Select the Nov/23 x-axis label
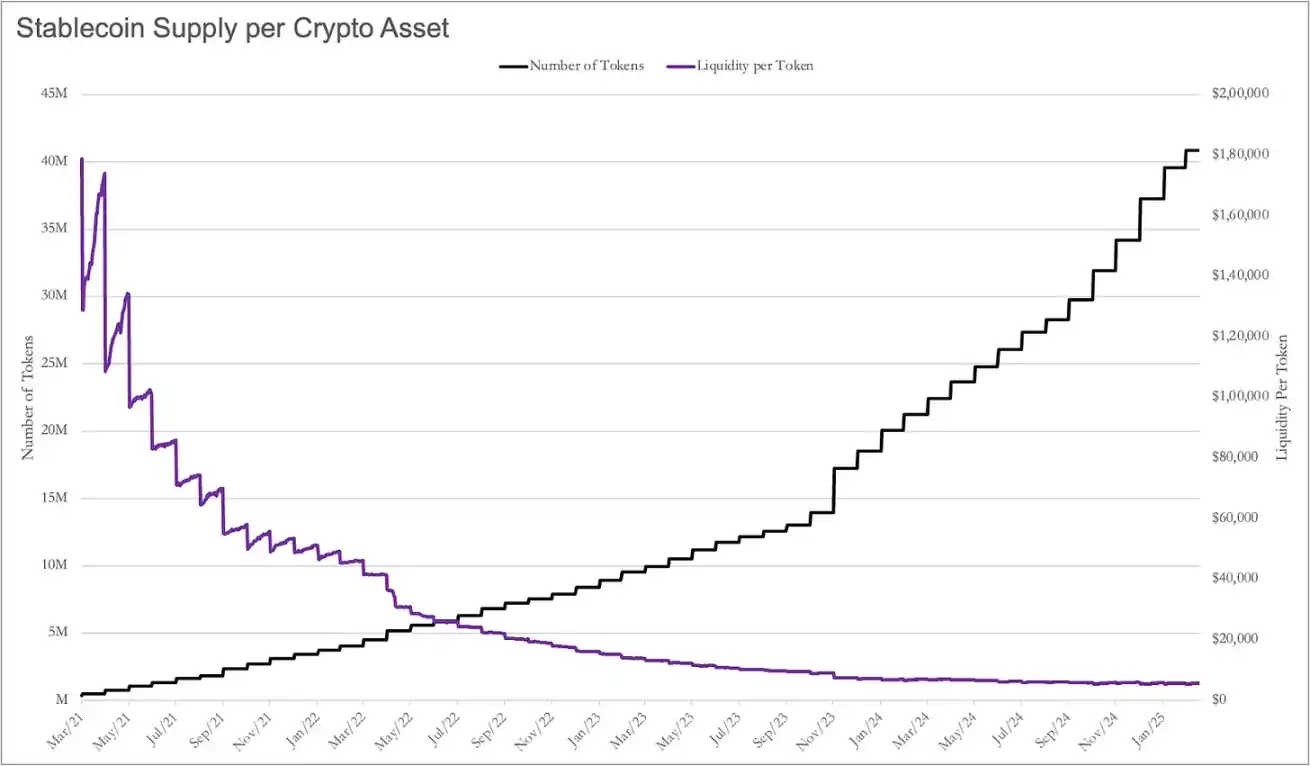This screenshot has height=766, width=1310. pyautogui.click(x=815, y=726)
